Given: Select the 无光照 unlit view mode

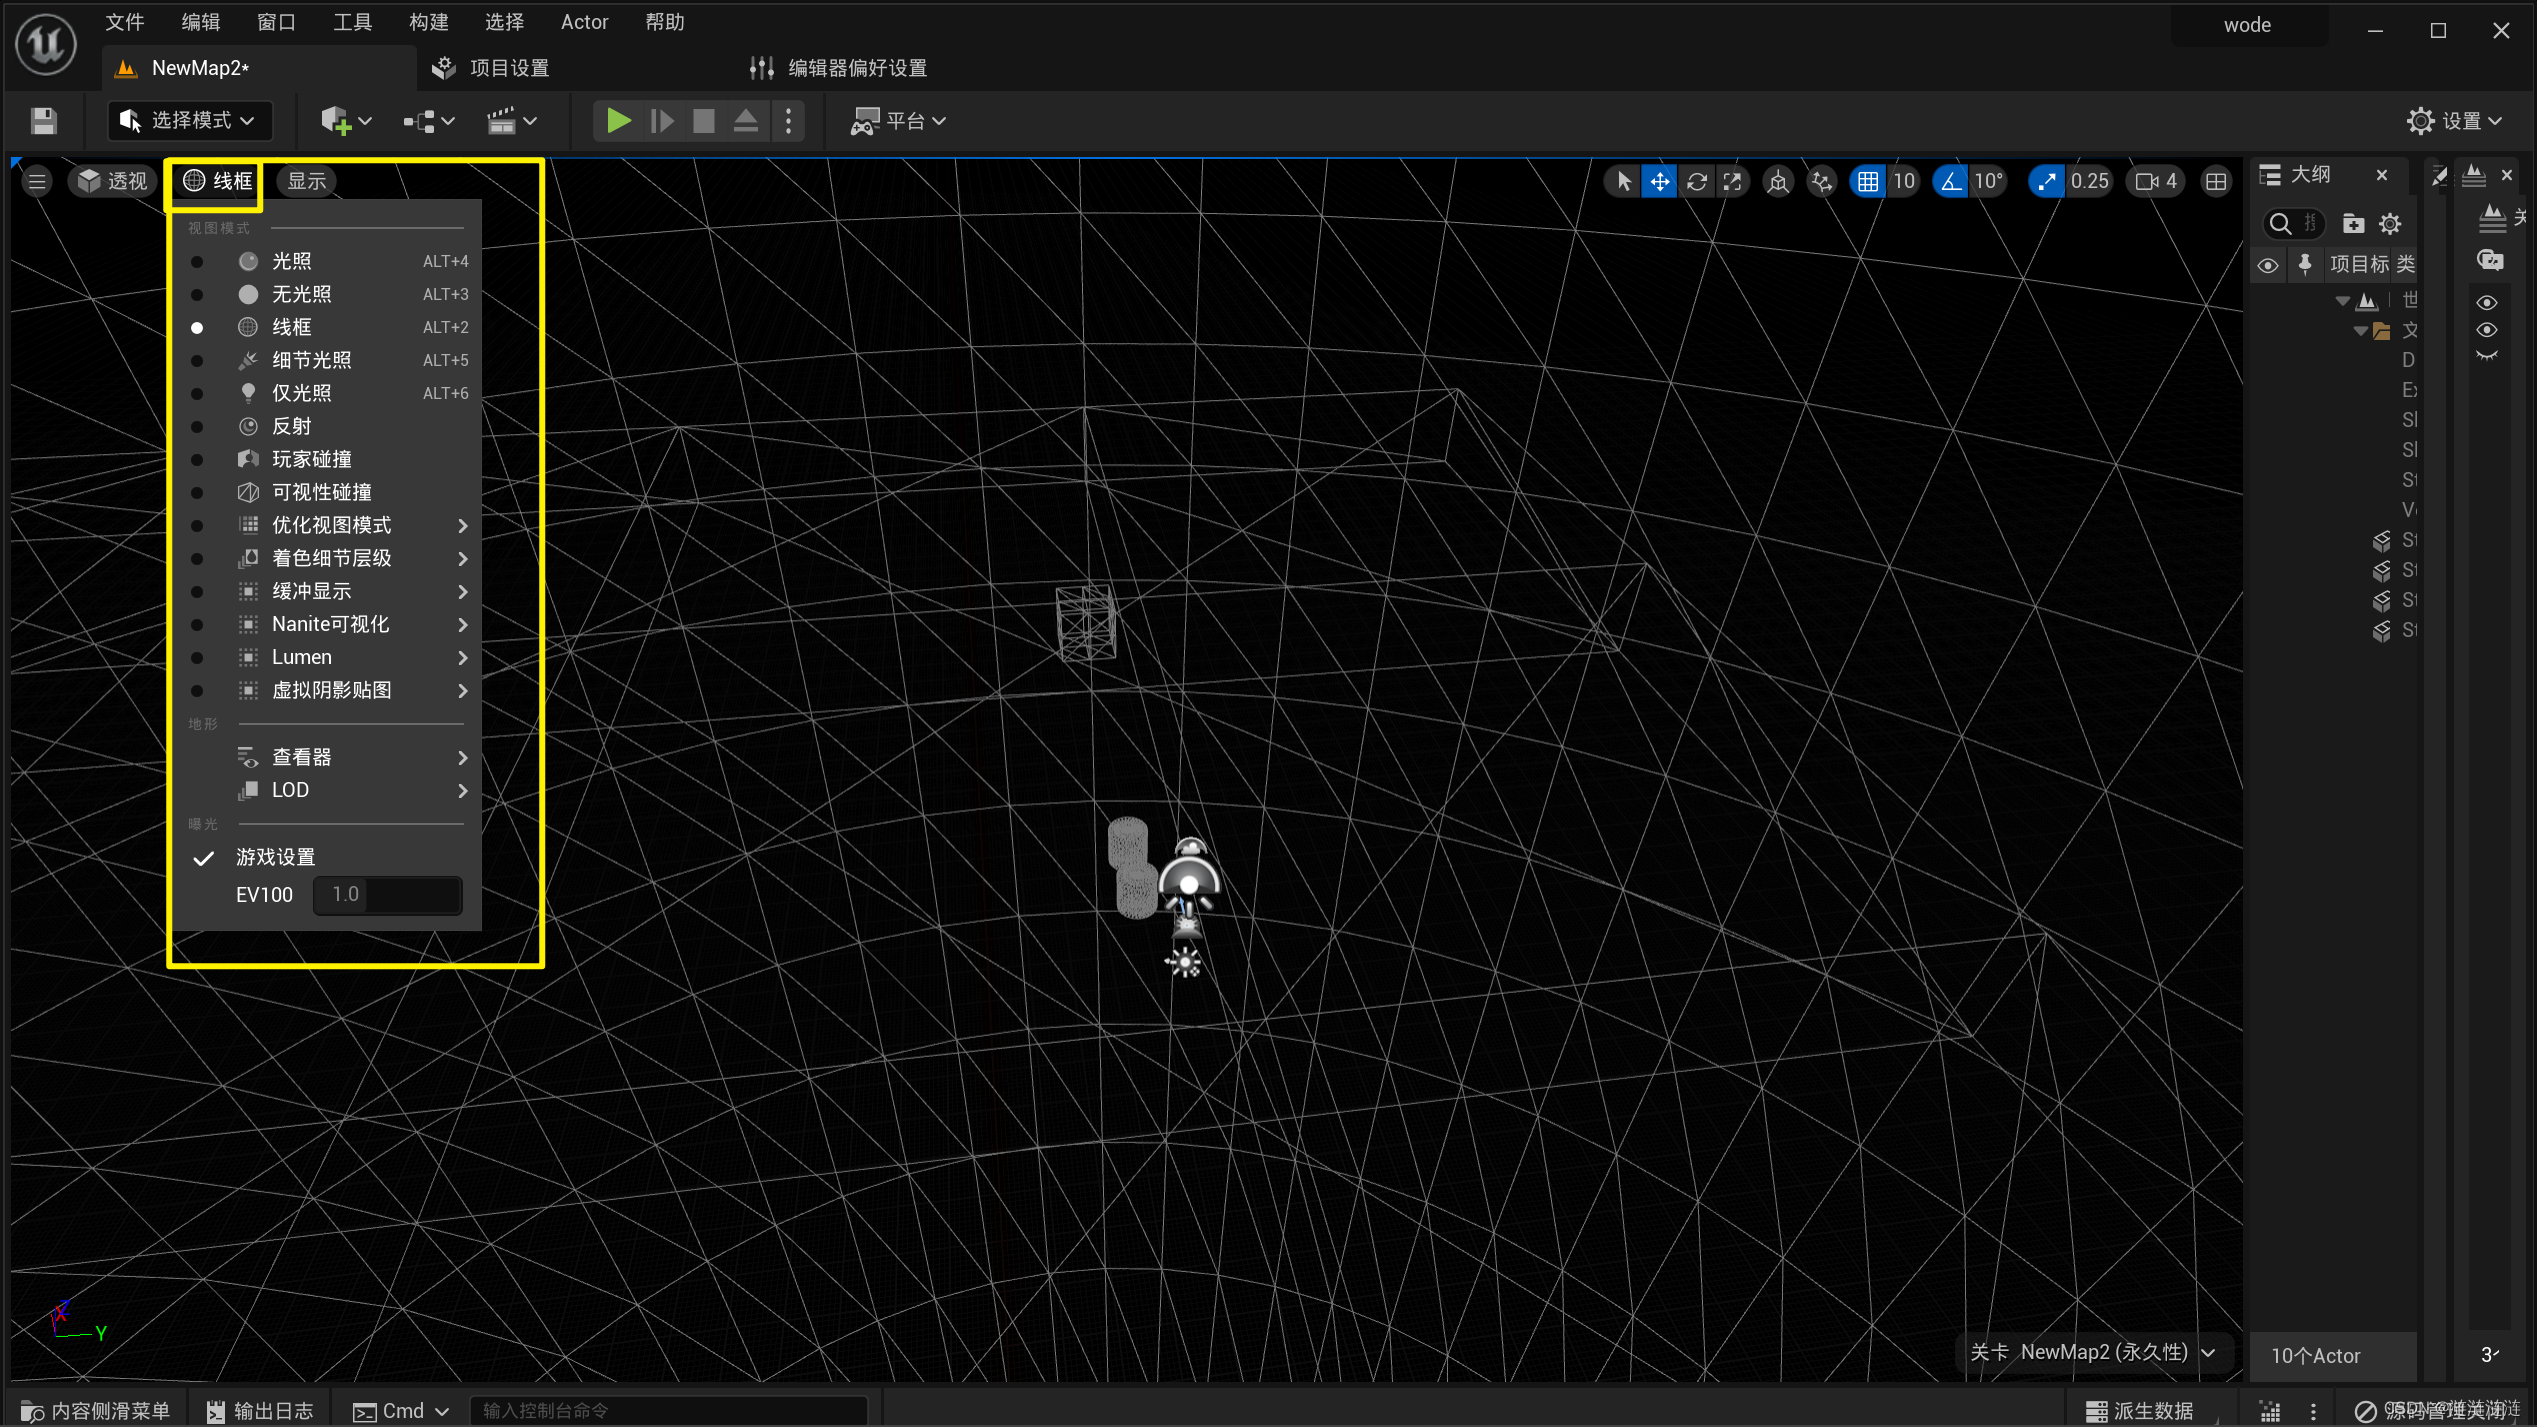Looking at the screenshot, I should [x=301, y=294].
